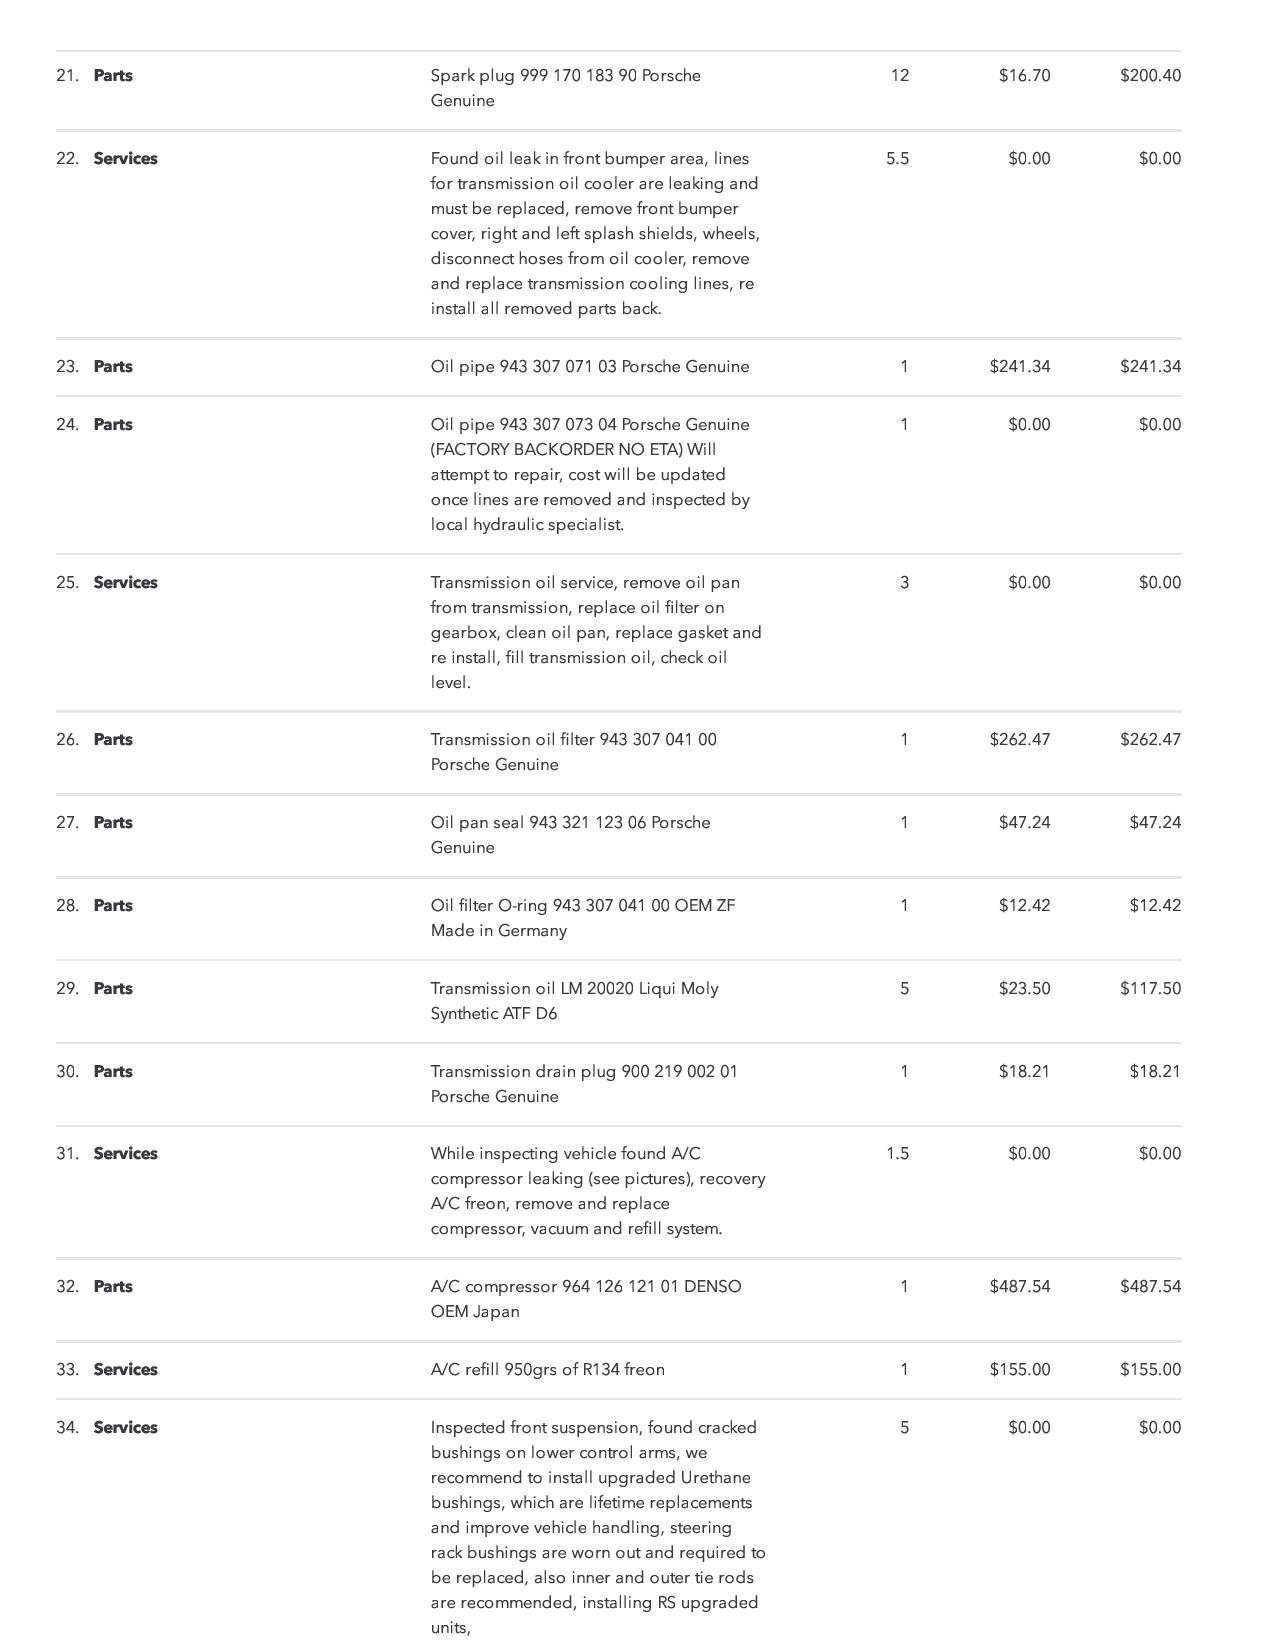
Task: Select Liqui Moly transmission oil description
Action: pos(574,1001)
